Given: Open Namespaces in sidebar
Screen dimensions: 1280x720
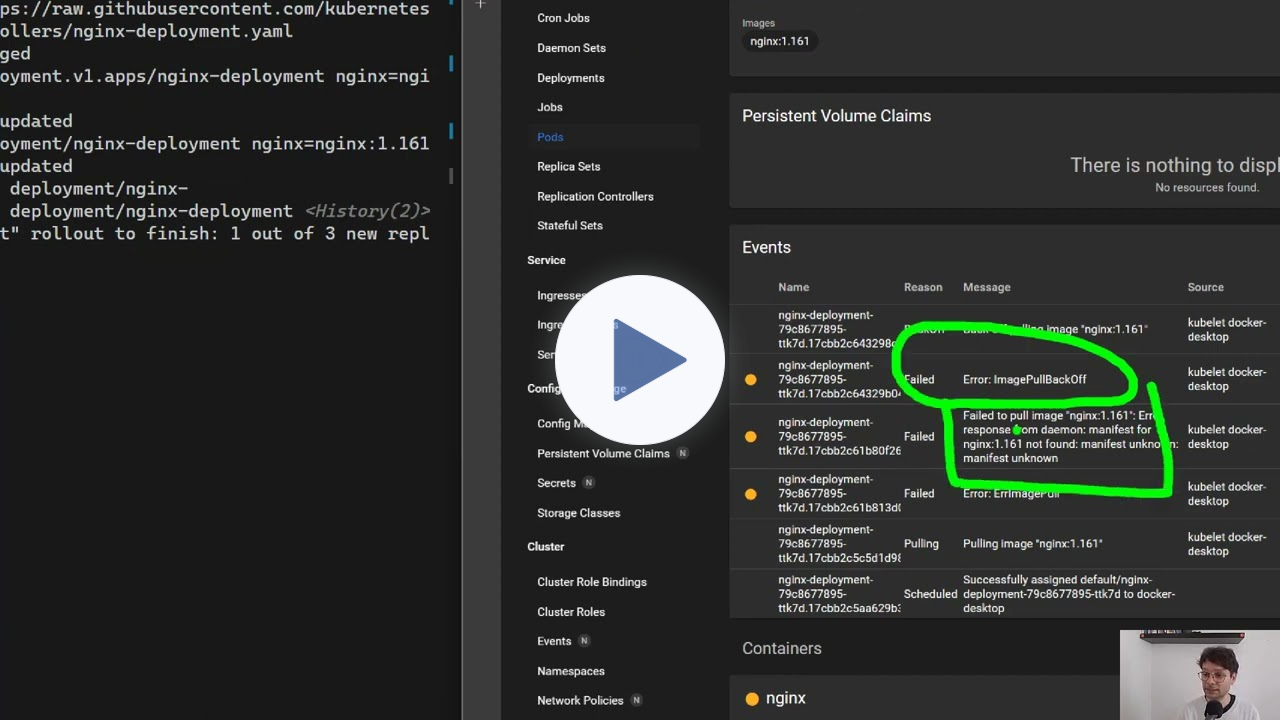Looking at the screenshot, I should (571, 671).
